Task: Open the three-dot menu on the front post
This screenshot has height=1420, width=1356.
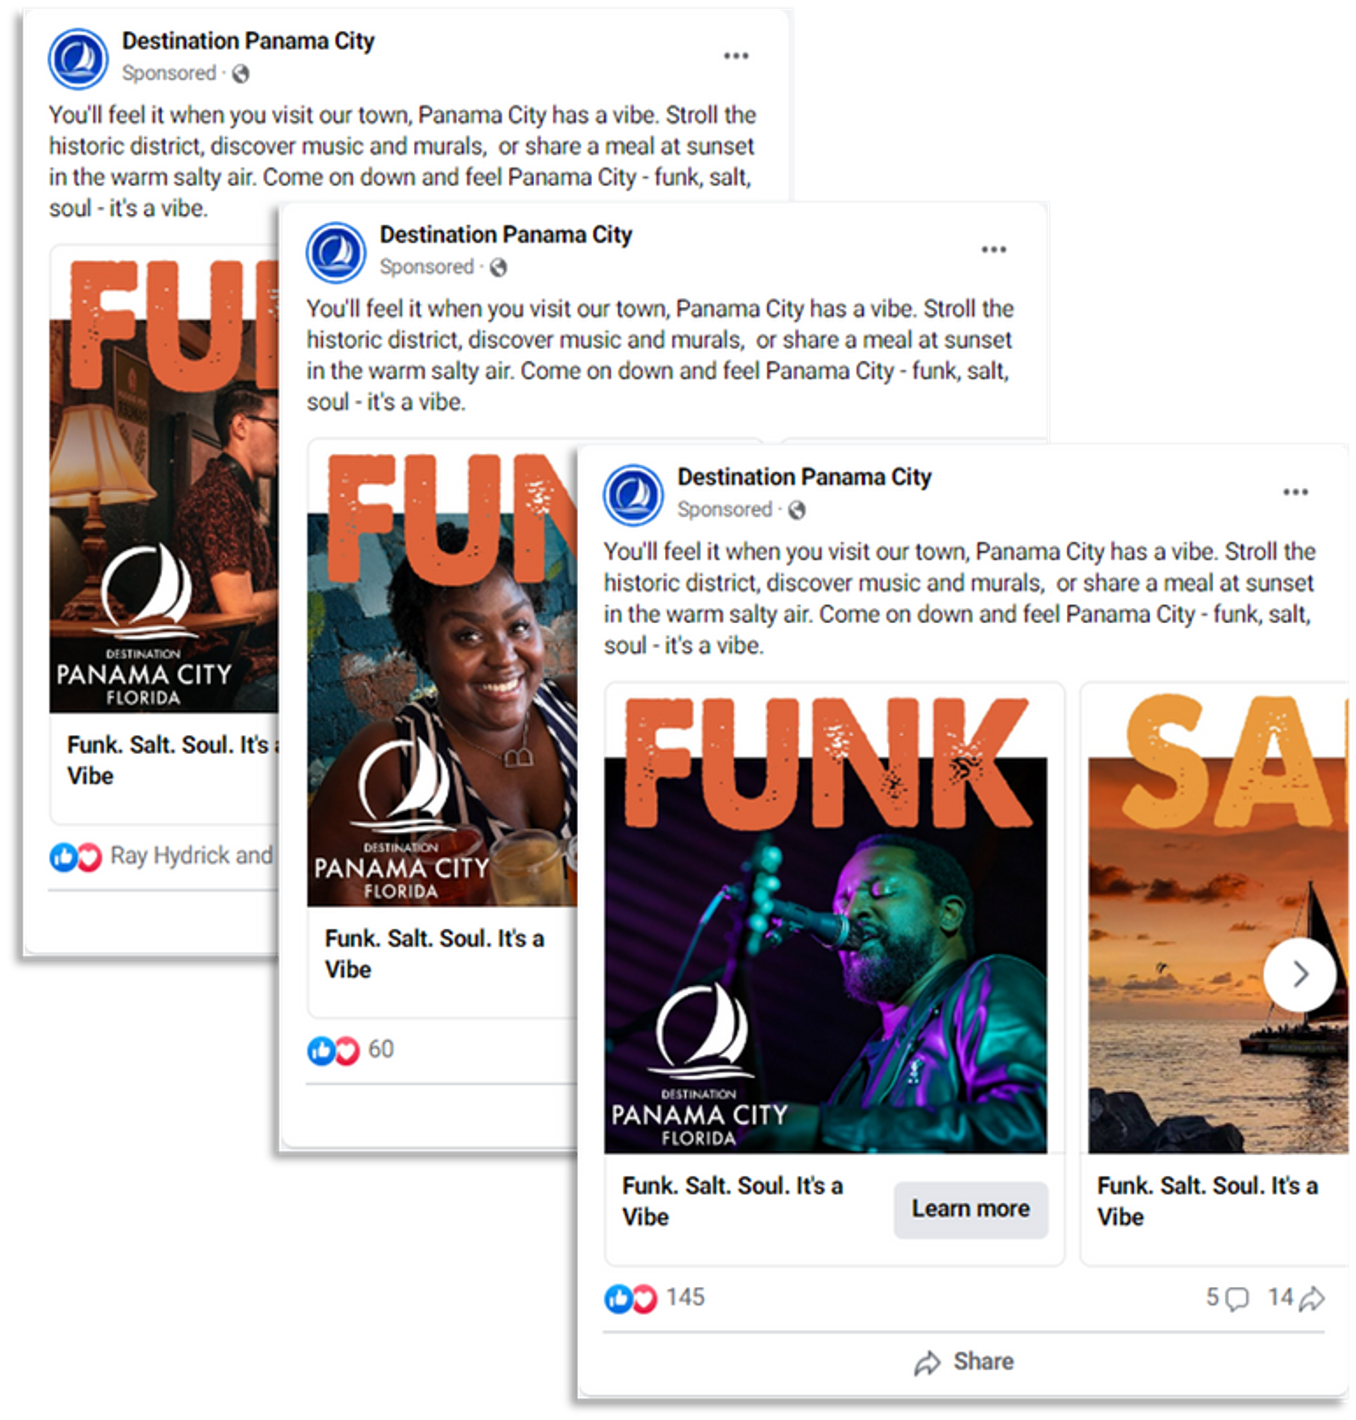Action: pyautogui.click(x=1295, y=492)
